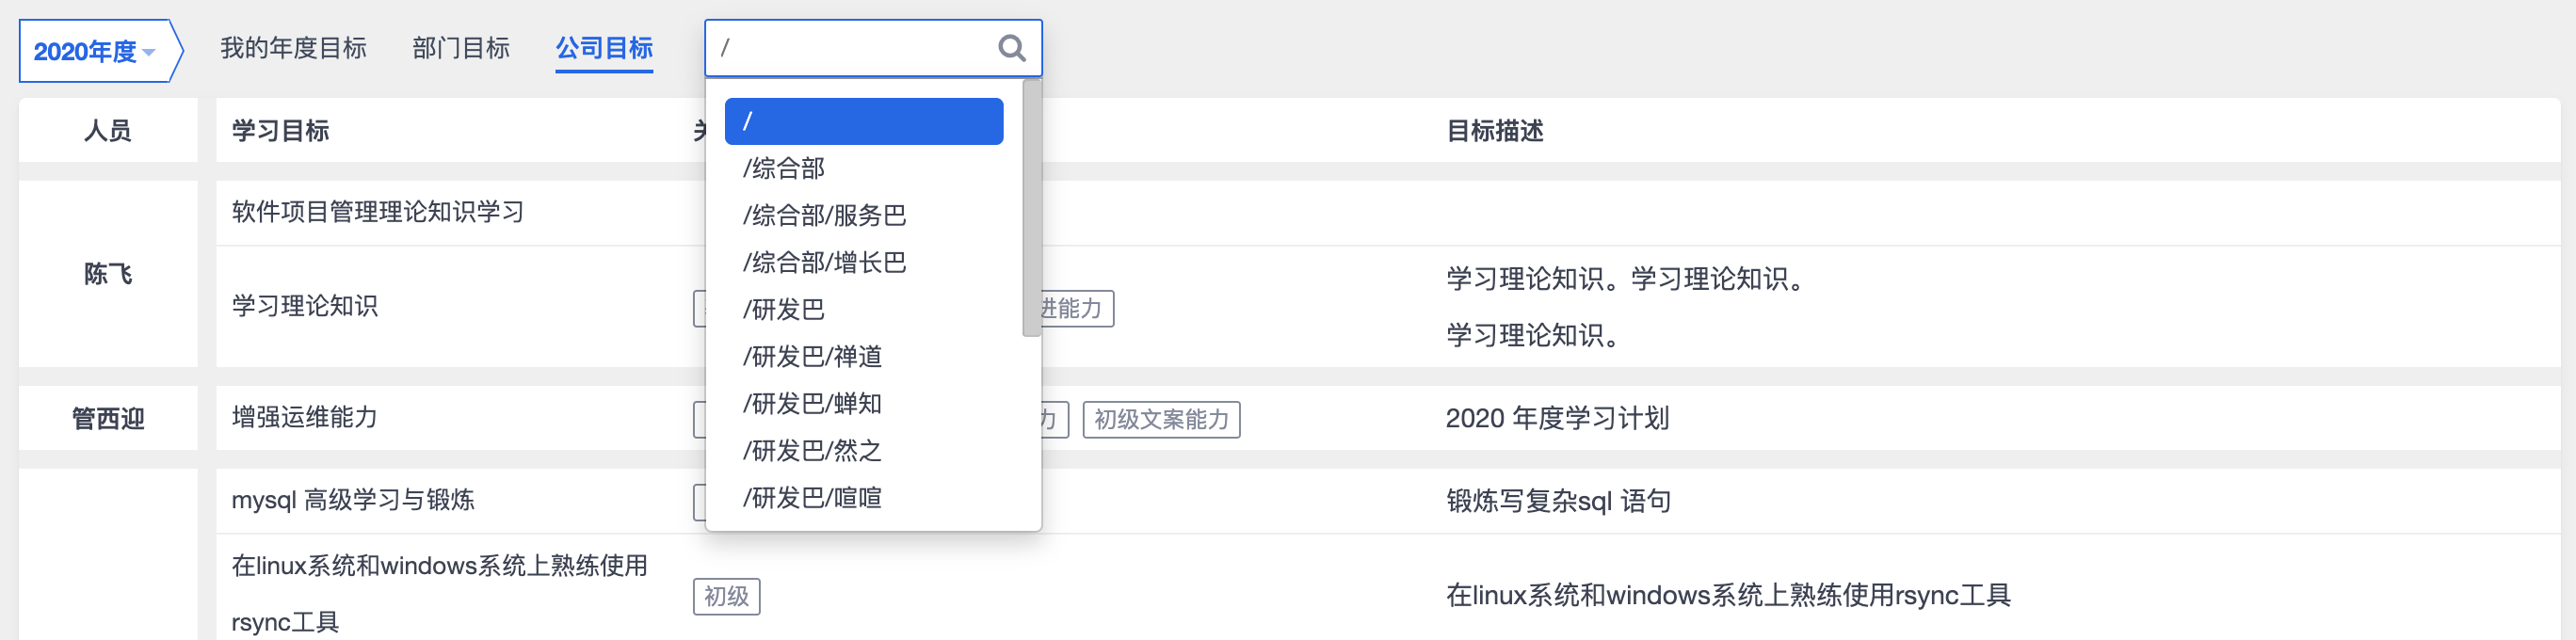Click the dropdown list scrollbar
This screenshot has width=2576, height=640.
click(1031, 208)
